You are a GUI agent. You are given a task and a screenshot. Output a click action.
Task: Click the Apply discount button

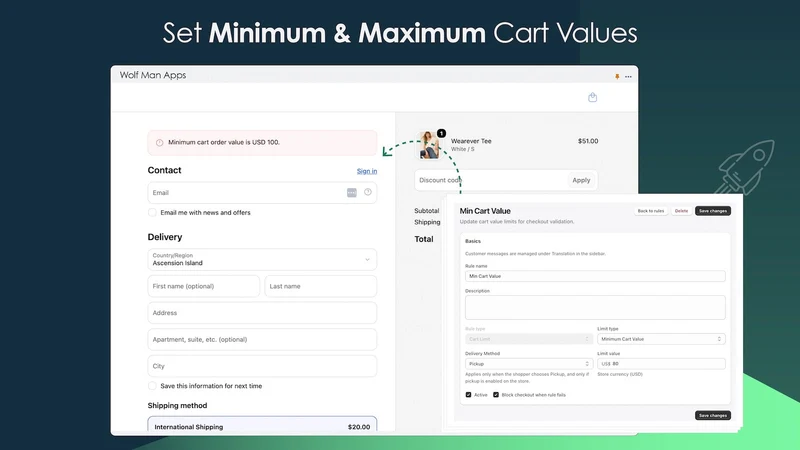581,180
